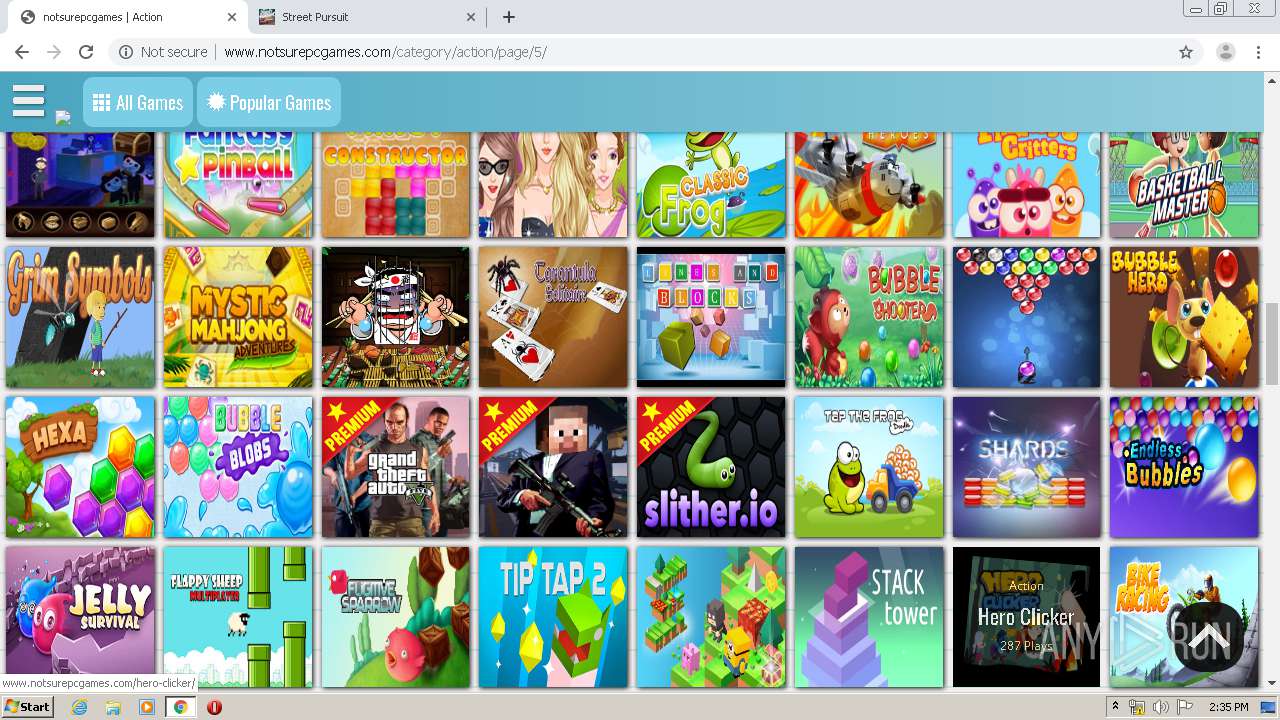
Task: Open the Bike Racing game tile
Action: pyautogui.click(x=1184, y=617)
